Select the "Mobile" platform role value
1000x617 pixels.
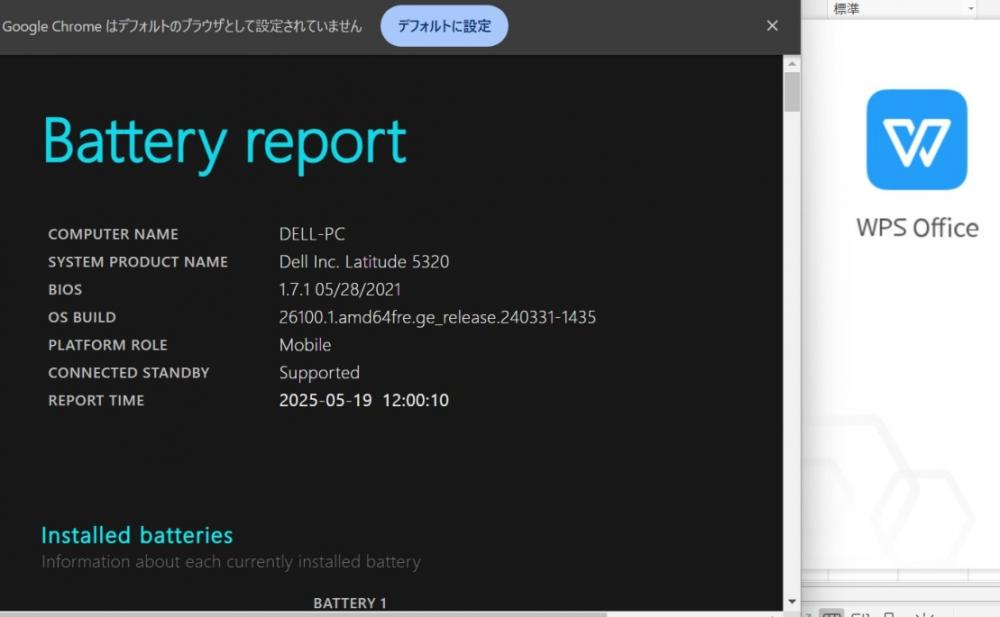305,345
